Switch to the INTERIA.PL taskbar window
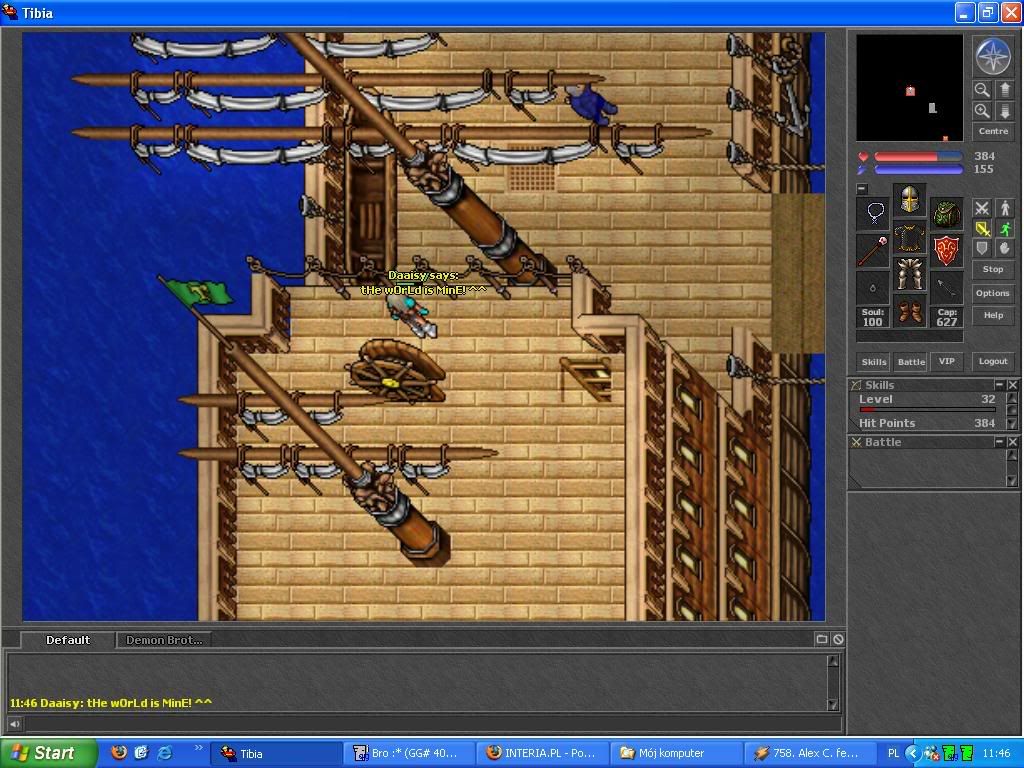 coord(541,753)
